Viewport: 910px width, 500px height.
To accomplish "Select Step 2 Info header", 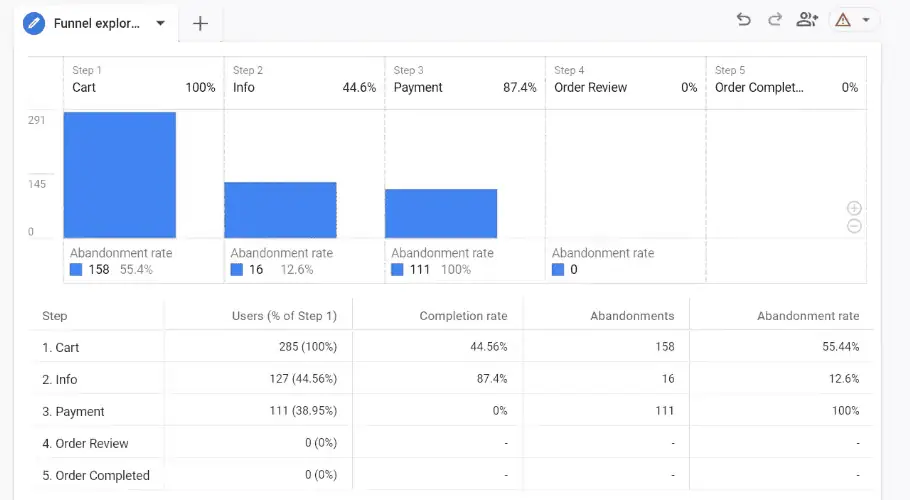I will 304,83.
